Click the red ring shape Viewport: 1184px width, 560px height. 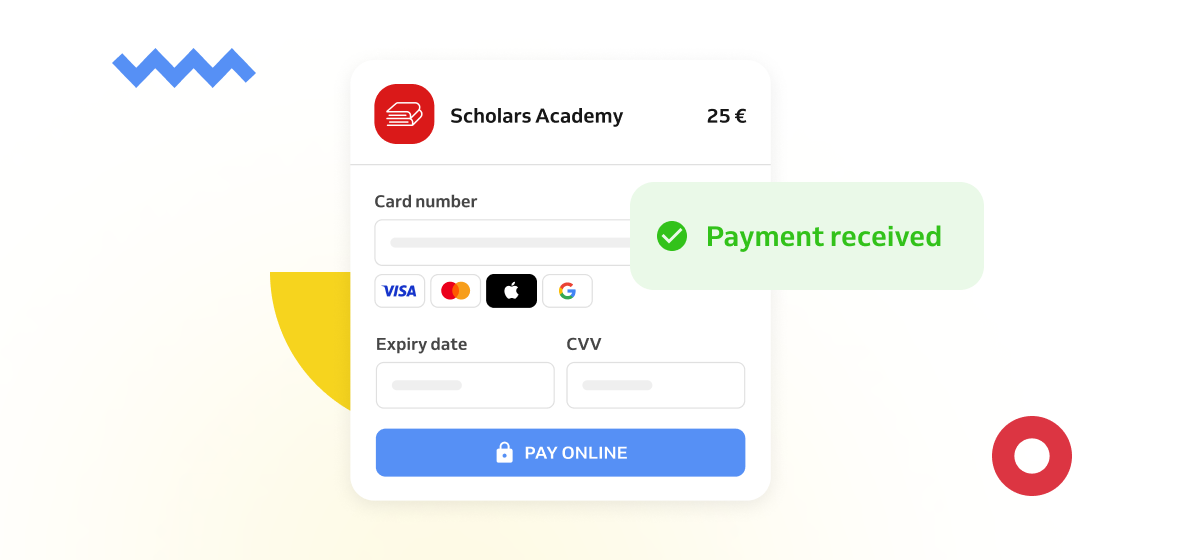click(x=1031, y=456)
